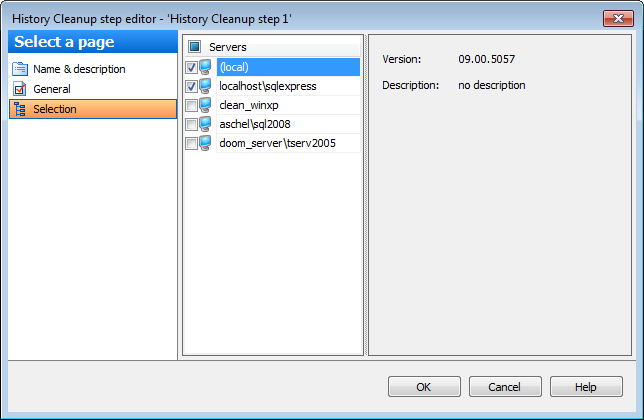Click the Servers column header

pos(273,47)
